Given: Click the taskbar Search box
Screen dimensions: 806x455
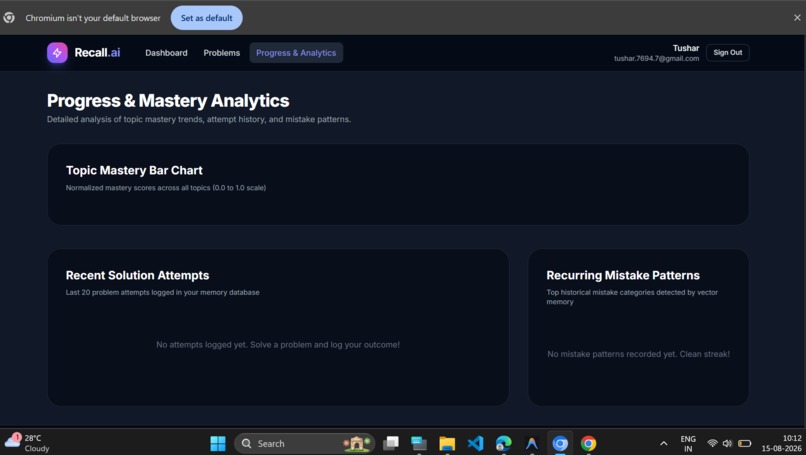Looking at the screenshot, I should click(x=304, y=443).
